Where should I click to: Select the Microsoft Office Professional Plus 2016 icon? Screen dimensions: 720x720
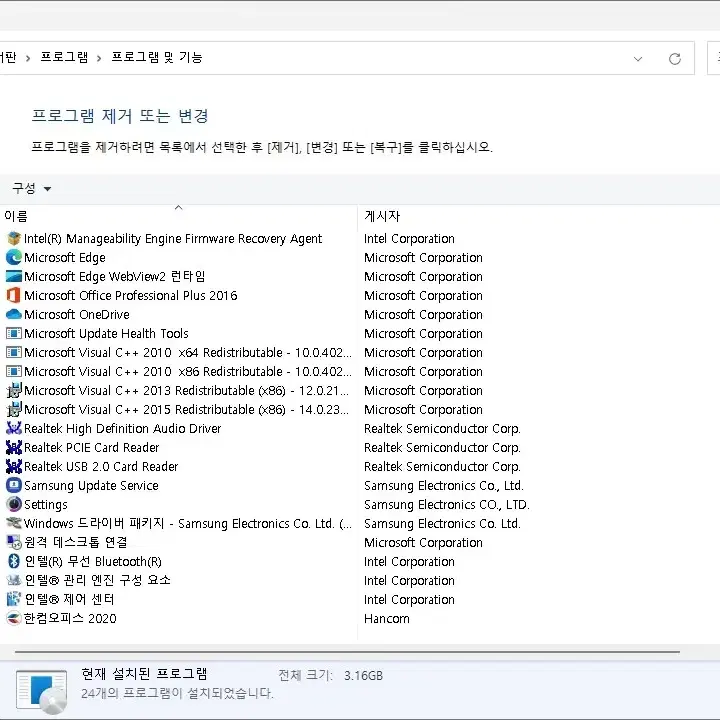pyautogui.click(x=14, y=295)
